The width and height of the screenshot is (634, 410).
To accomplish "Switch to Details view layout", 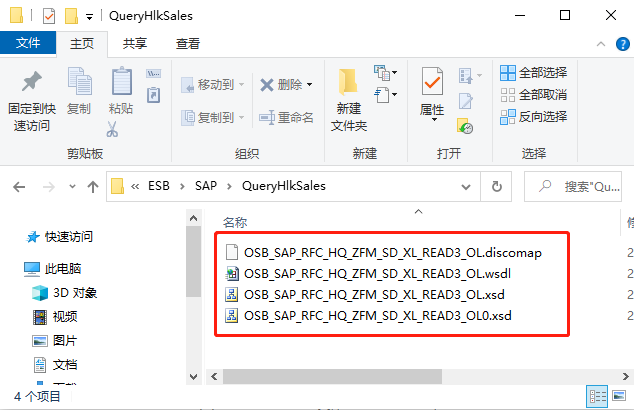I will coord(597,396).
